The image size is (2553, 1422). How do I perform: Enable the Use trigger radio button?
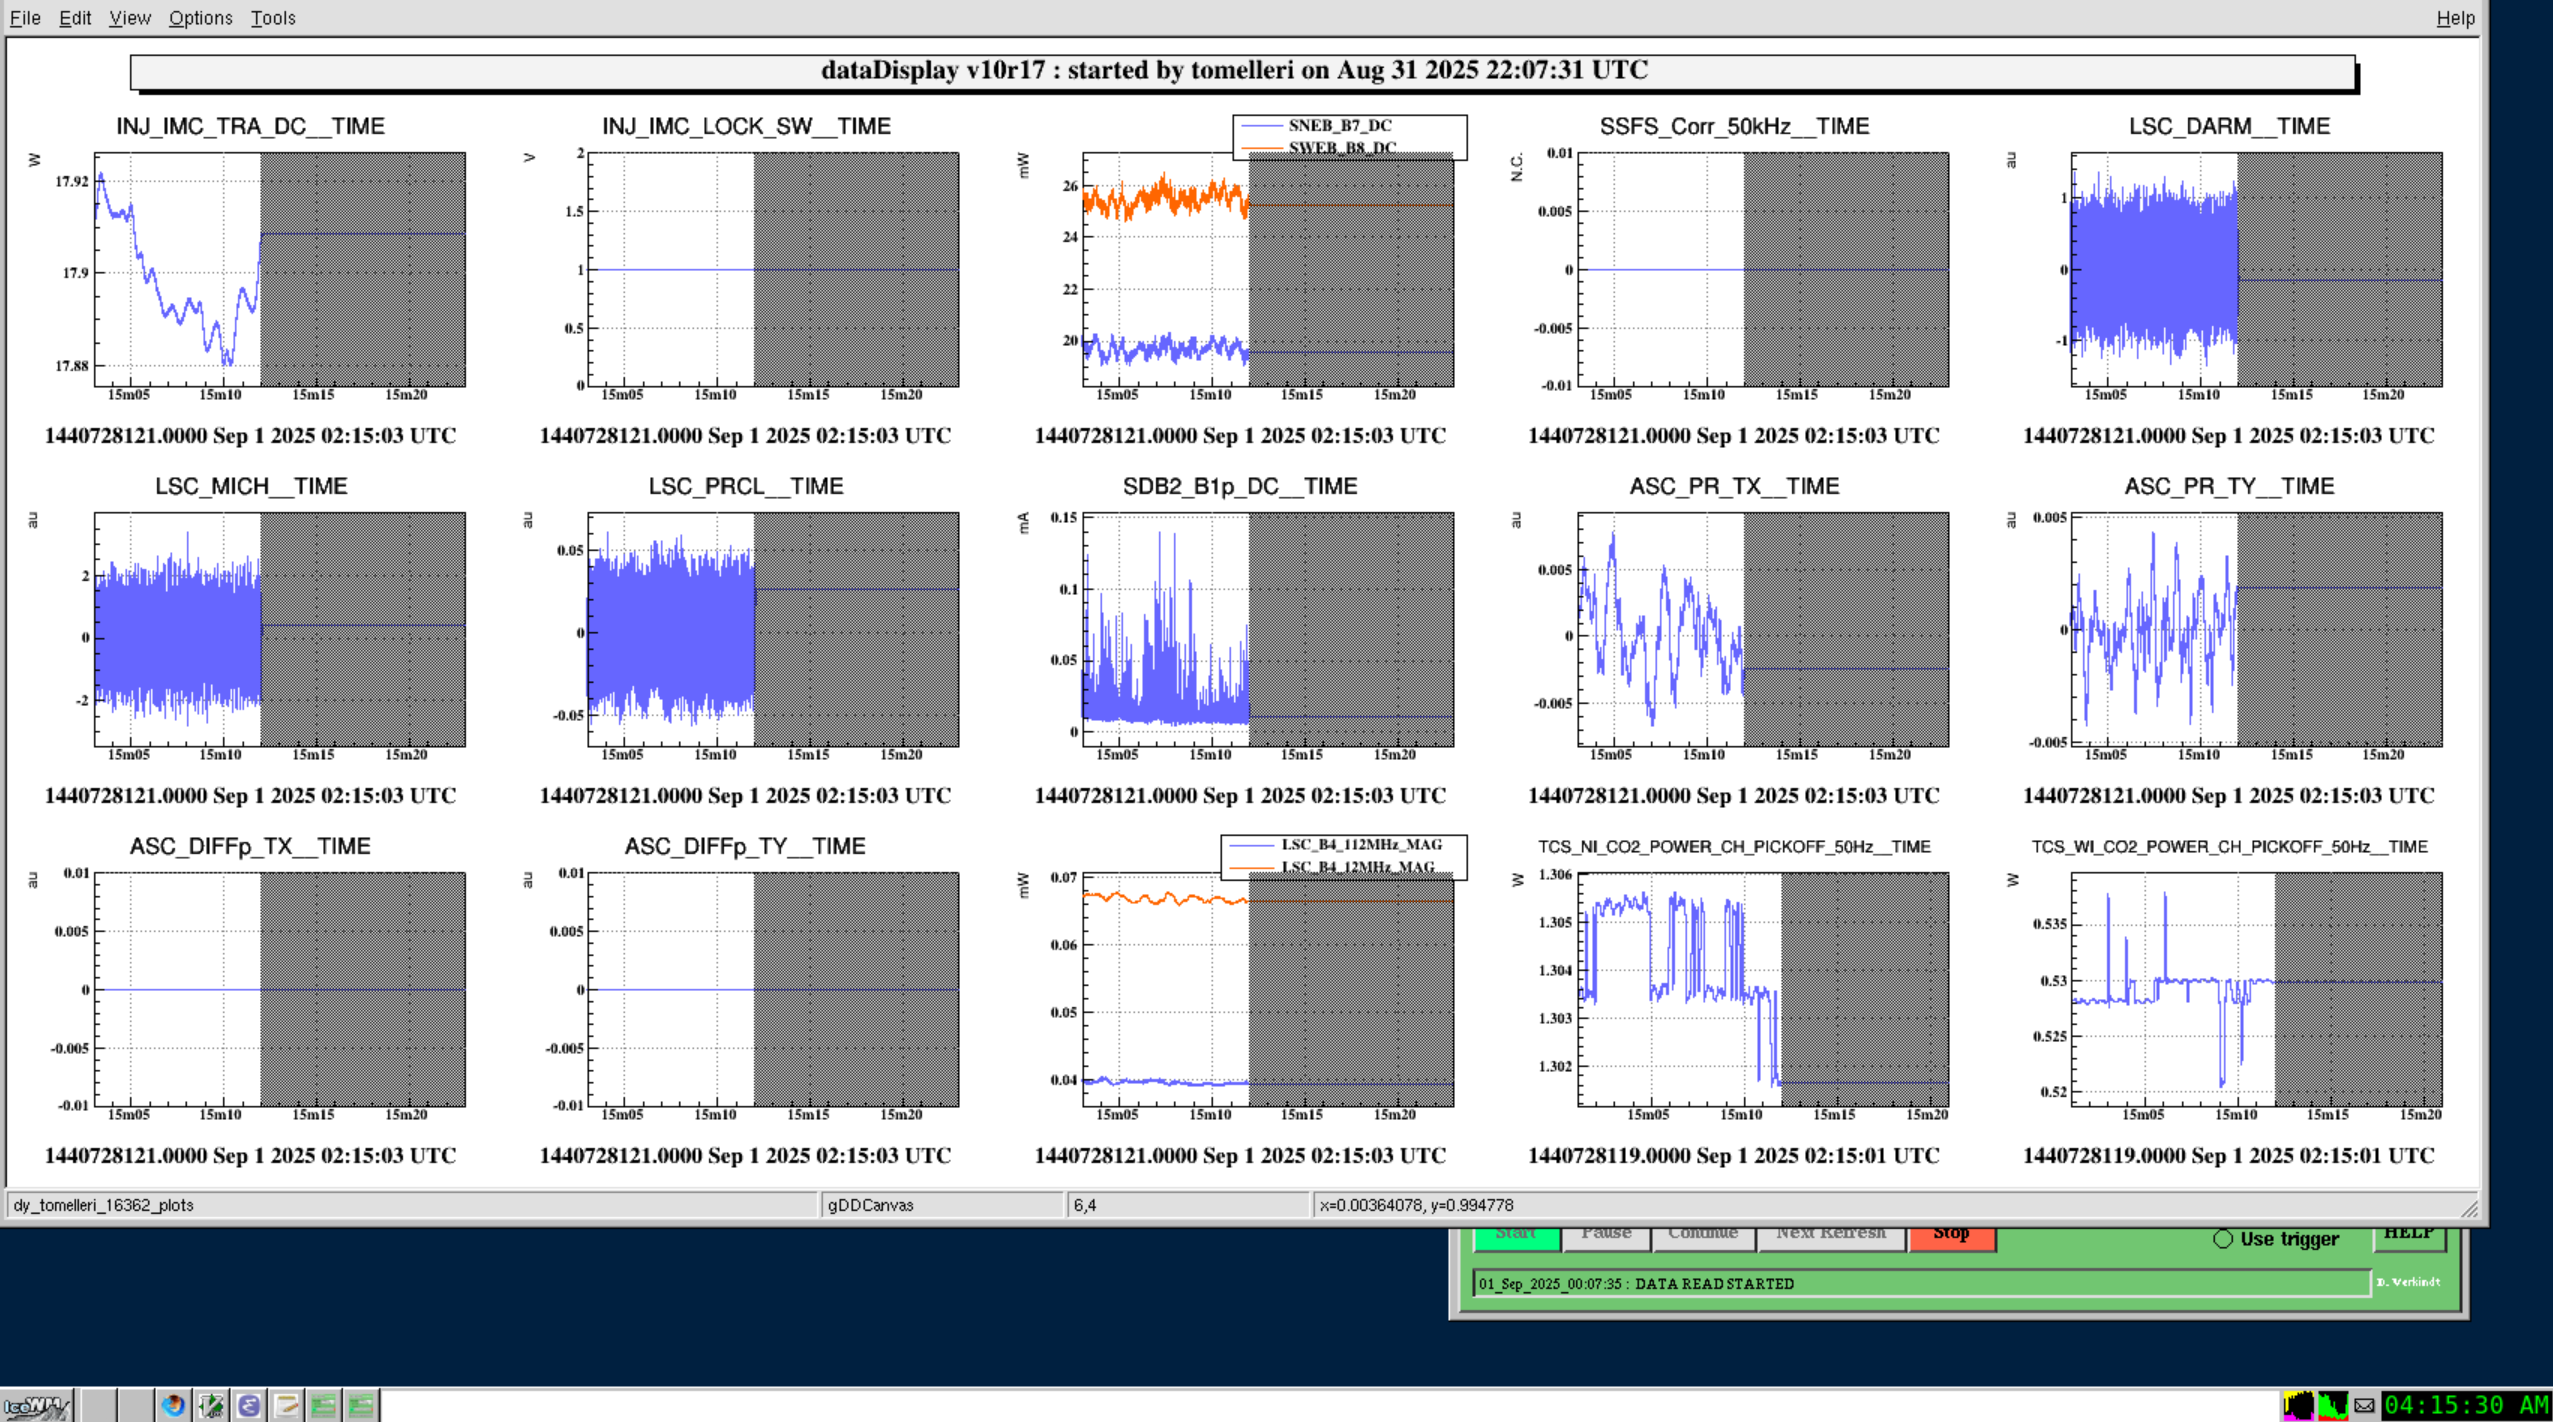click(2223, 1239)
